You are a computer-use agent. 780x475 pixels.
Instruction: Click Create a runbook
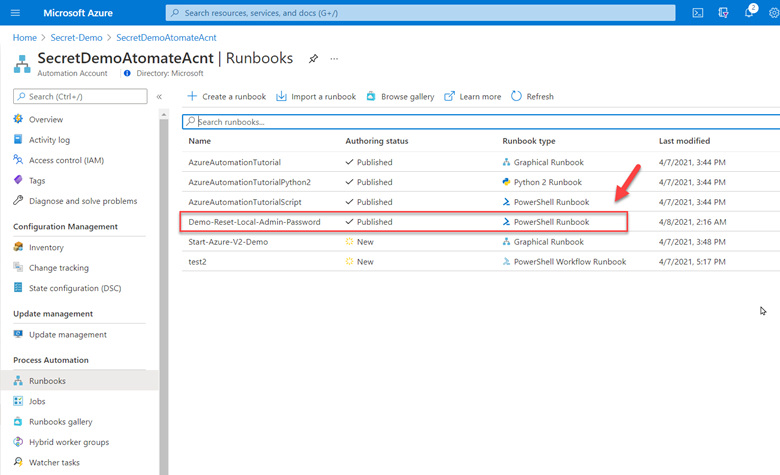point(227,97)
